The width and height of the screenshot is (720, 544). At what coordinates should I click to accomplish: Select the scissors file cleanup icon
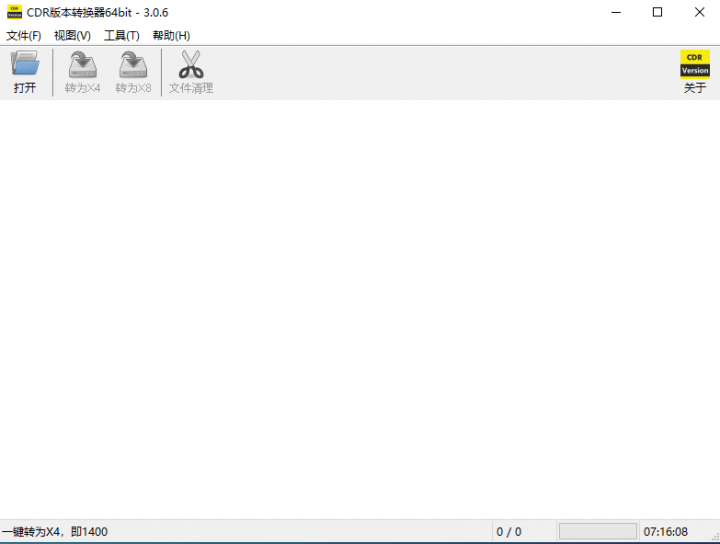[x=190, y=64]
